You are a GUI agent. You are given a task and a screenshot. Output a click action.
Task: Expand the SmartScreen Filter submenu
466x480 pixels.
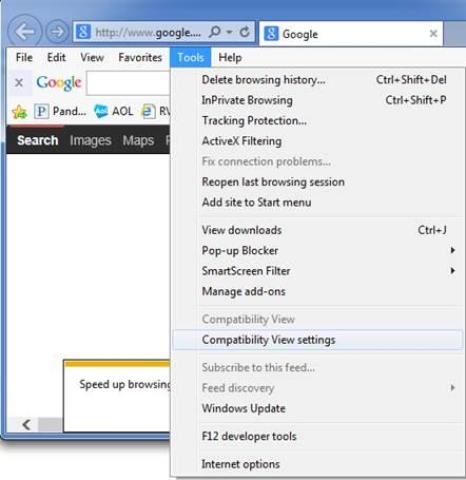click(x=452, y=270)
